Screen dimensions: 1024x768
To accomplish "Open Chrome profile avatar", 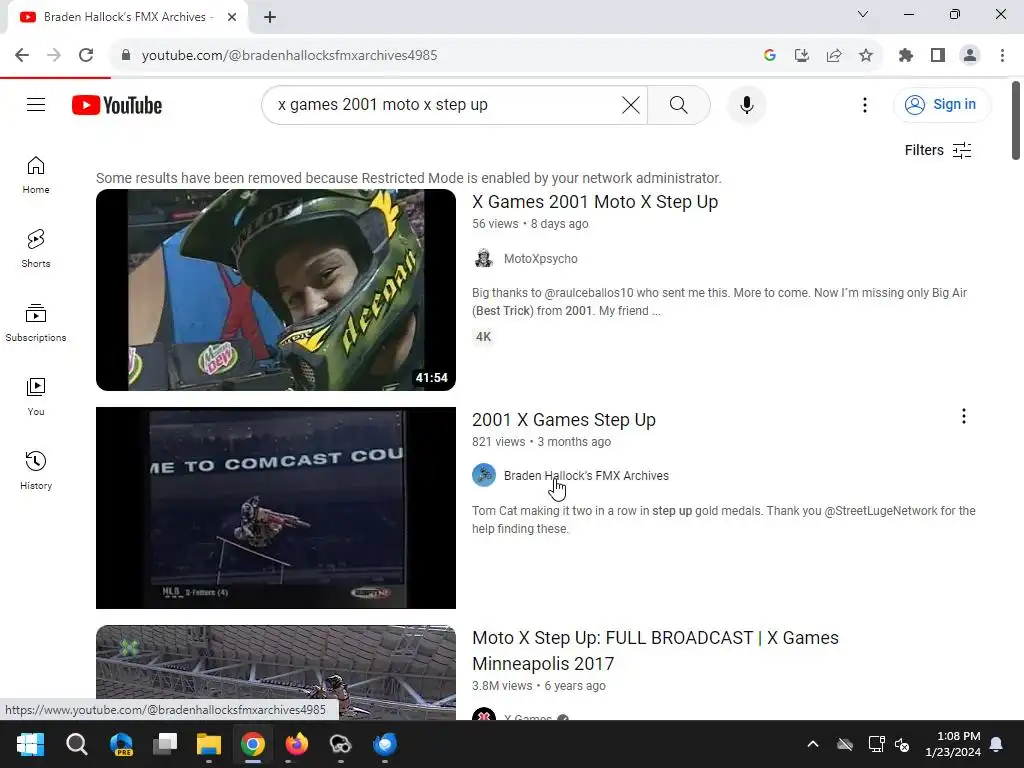I will (970, 56).
